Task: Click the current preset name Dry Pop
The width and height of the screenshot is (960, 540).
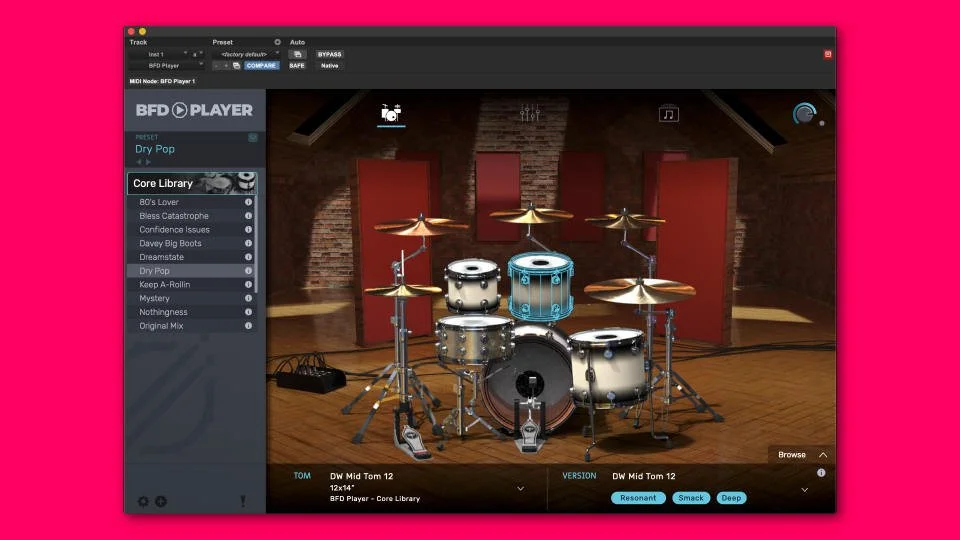Action: tap(155, 149)
